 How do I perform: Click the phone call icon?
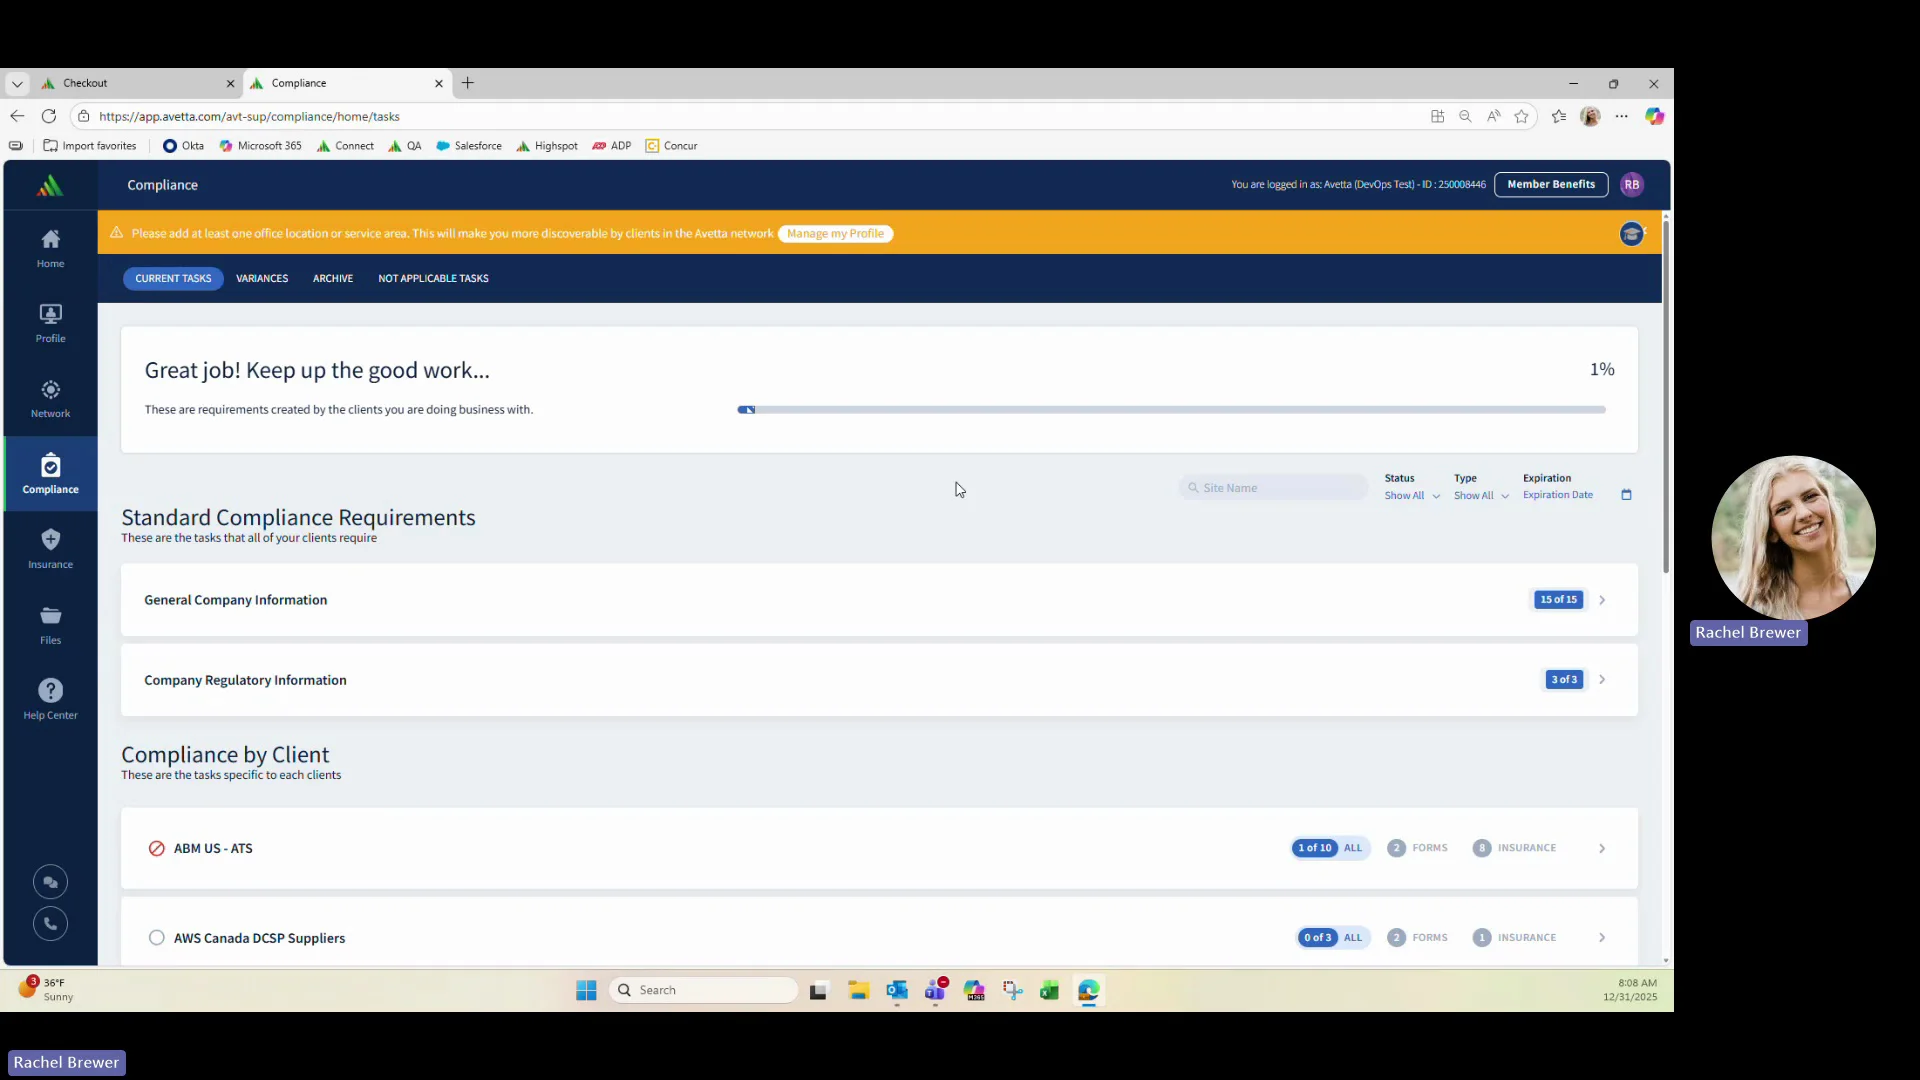coord(50,924)
